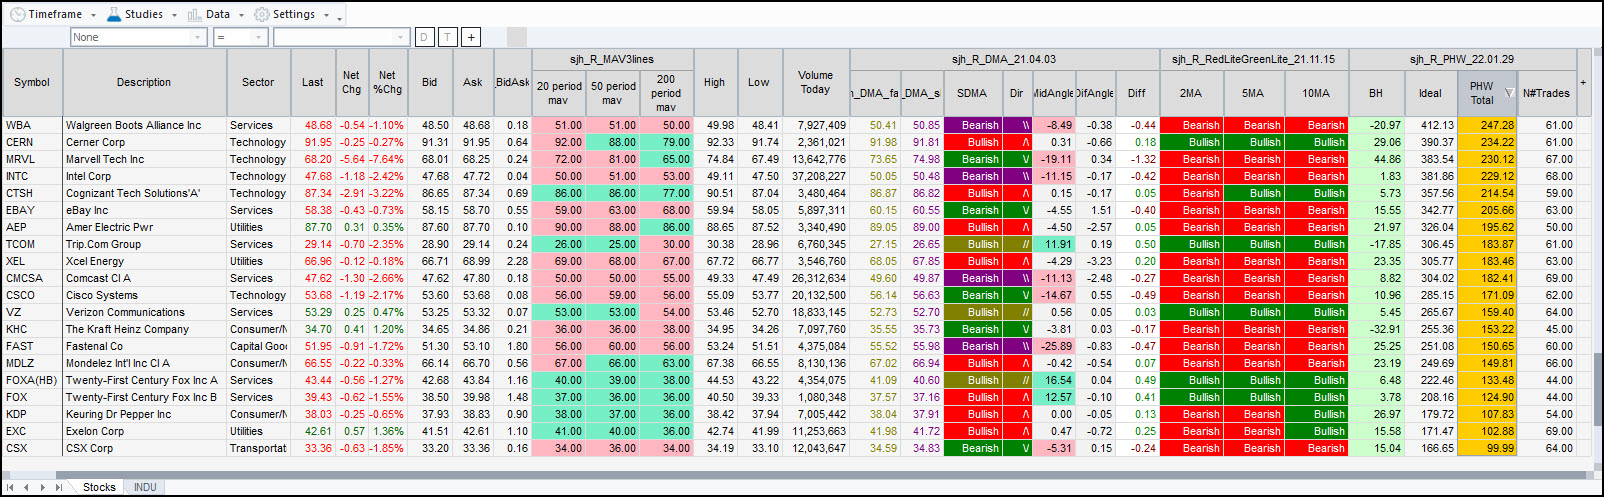Click the N#Trades column header
The image size is (1604, 497).
[x=1546, y=93]
